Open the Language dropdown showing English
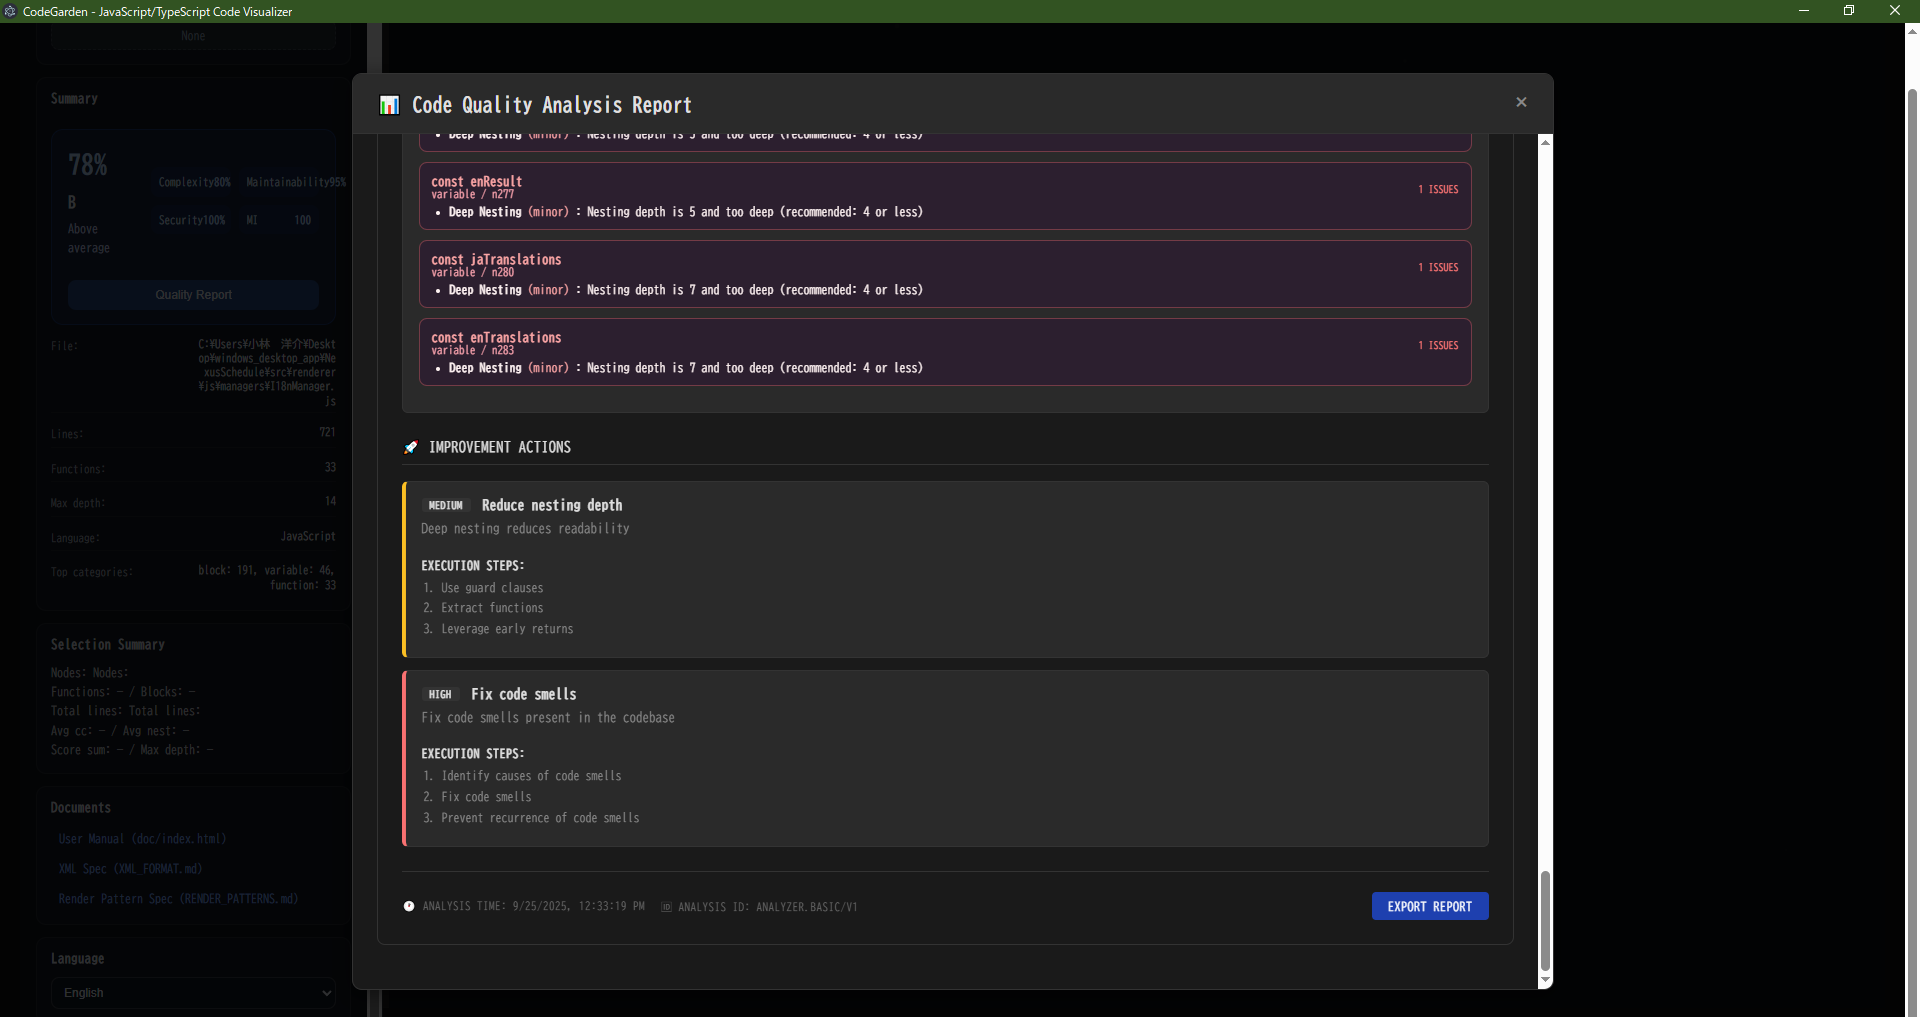The image size is (1920, 1017). click(x=193, y=993)
